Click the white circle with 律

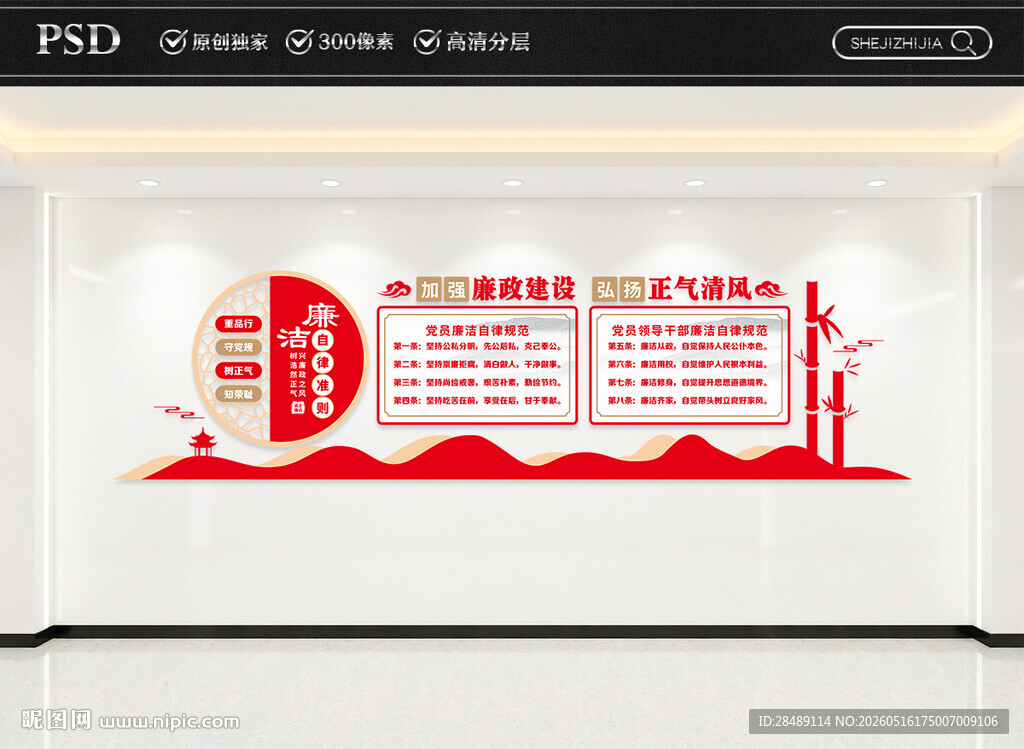(323, 363)
